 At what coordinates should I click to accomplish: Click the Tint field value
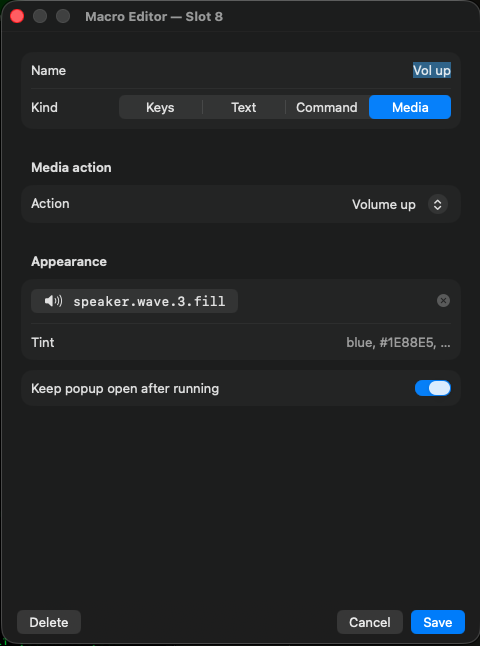tap(398, 343)
